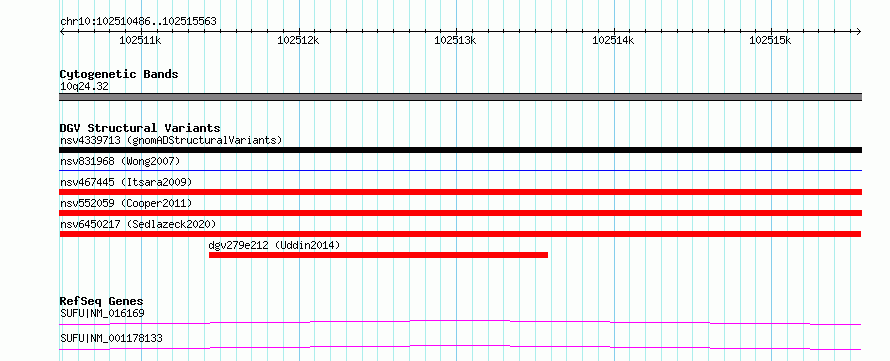Click the black nsv4339713 variant bar

click(x=460, y=150)
